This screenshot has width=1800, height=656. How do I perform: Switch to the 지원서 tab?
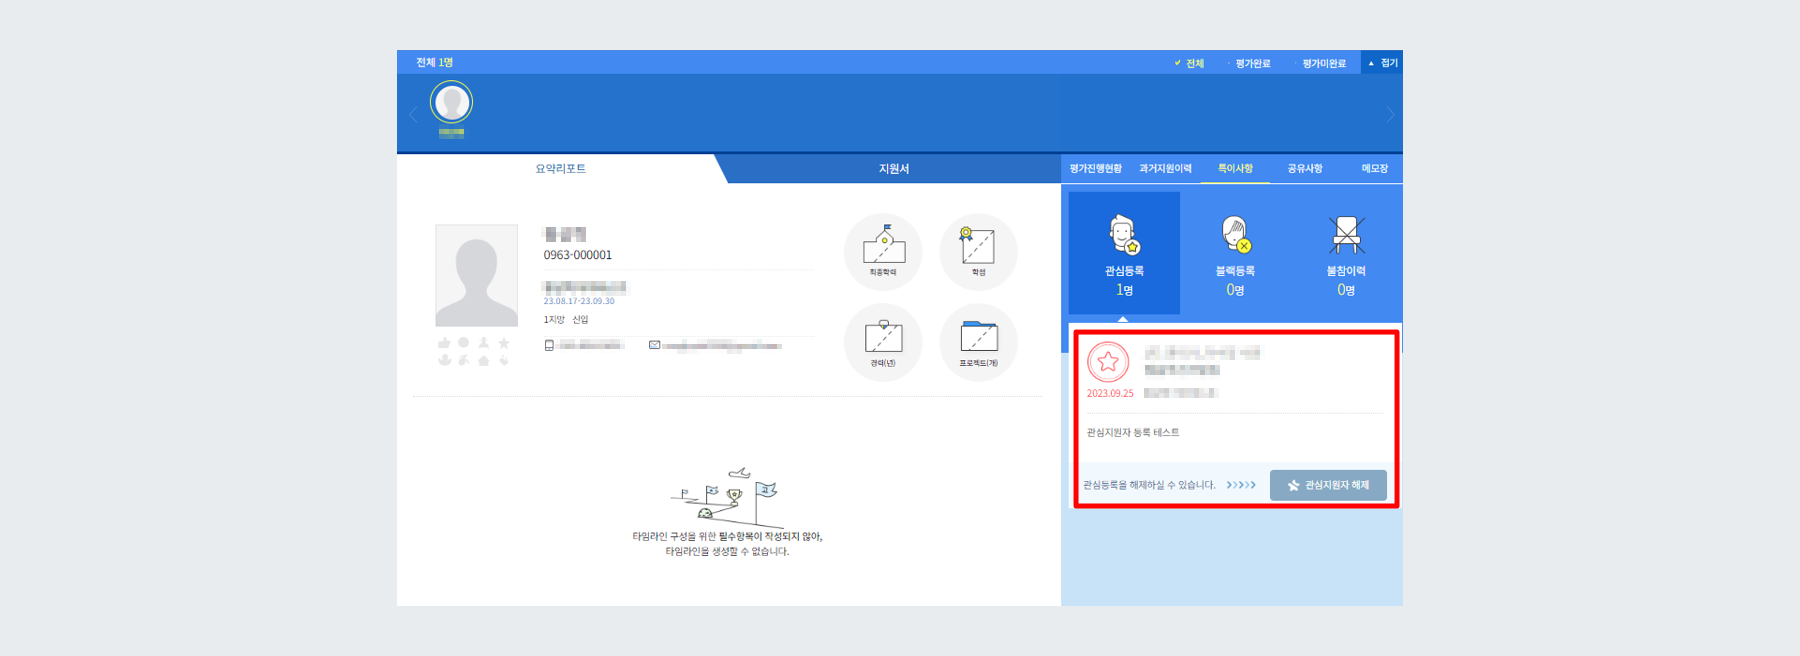(x=893, y=169)
